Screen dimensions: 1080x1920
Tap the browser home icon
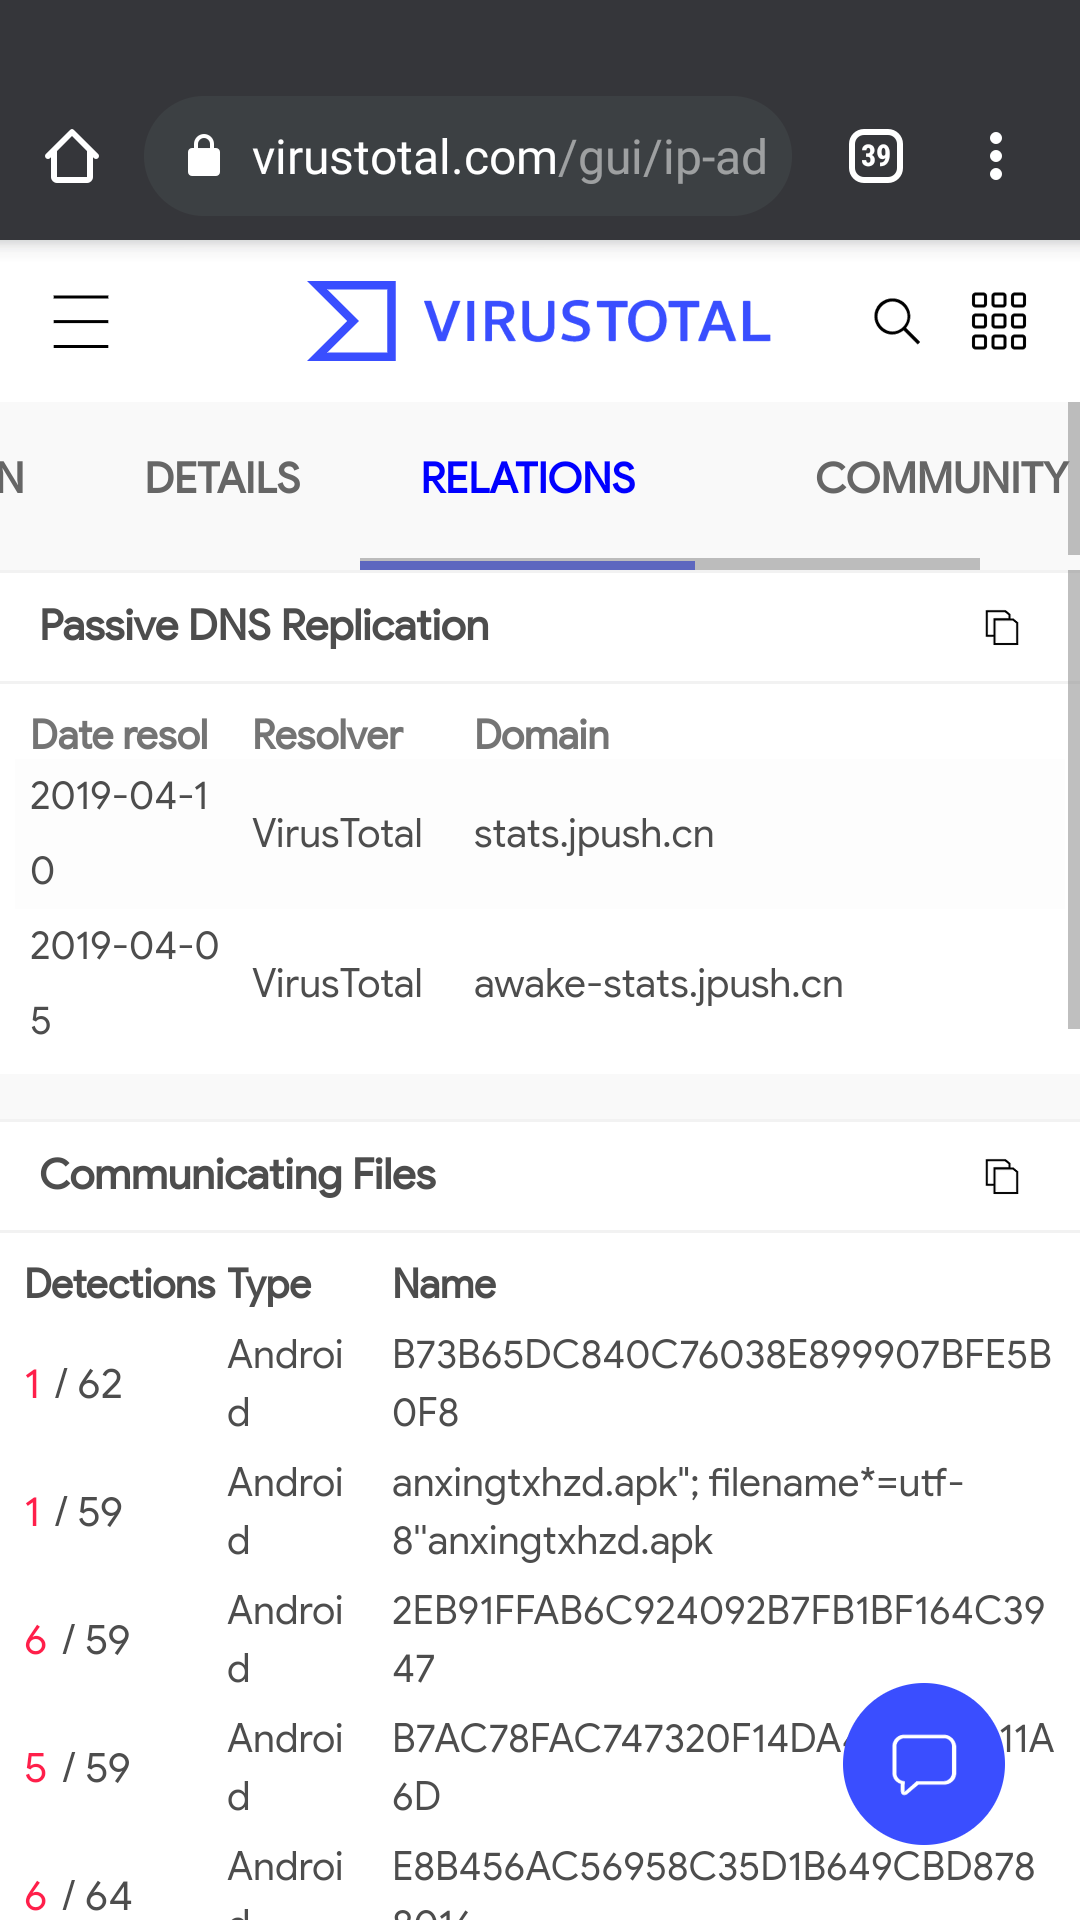pos(72,156)
